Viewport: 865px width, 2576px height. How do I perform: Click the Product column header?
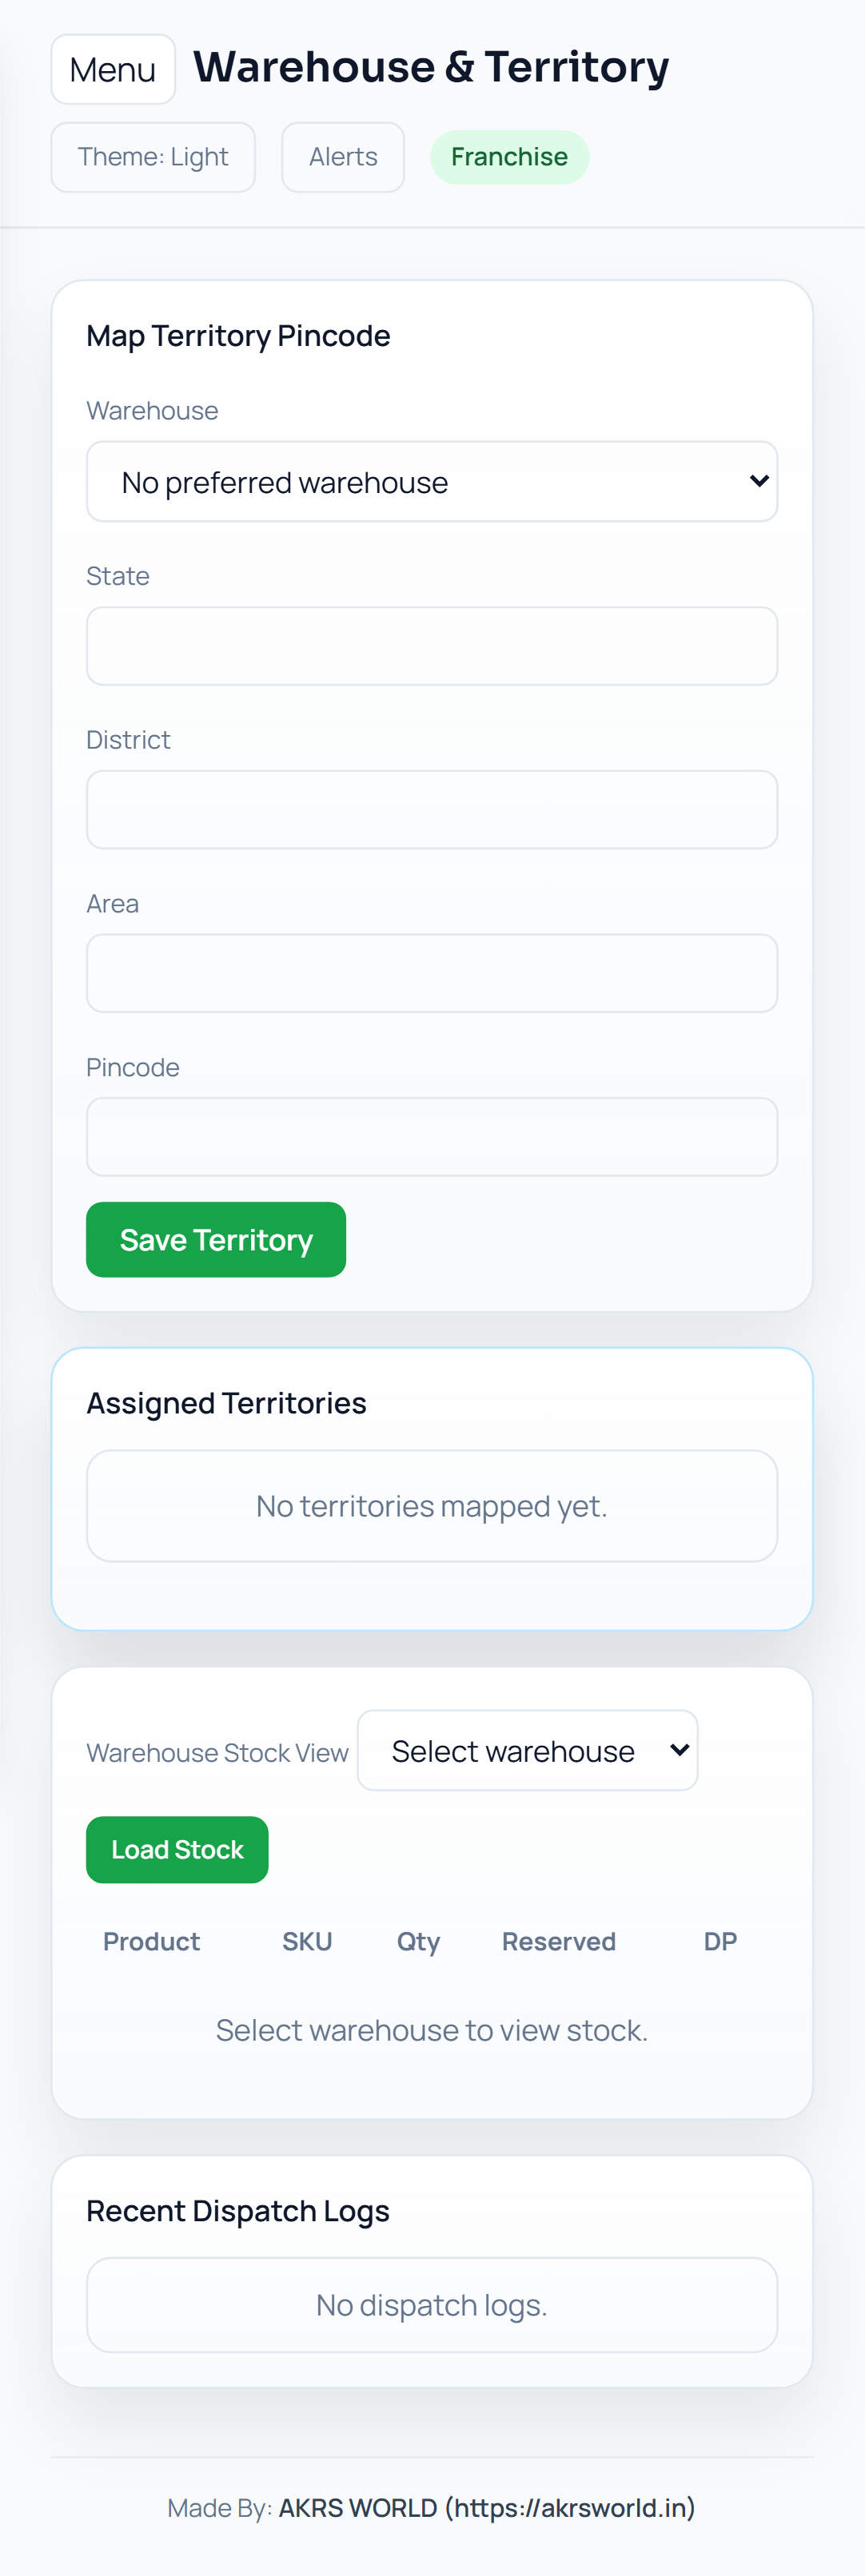click(152, 1942)
